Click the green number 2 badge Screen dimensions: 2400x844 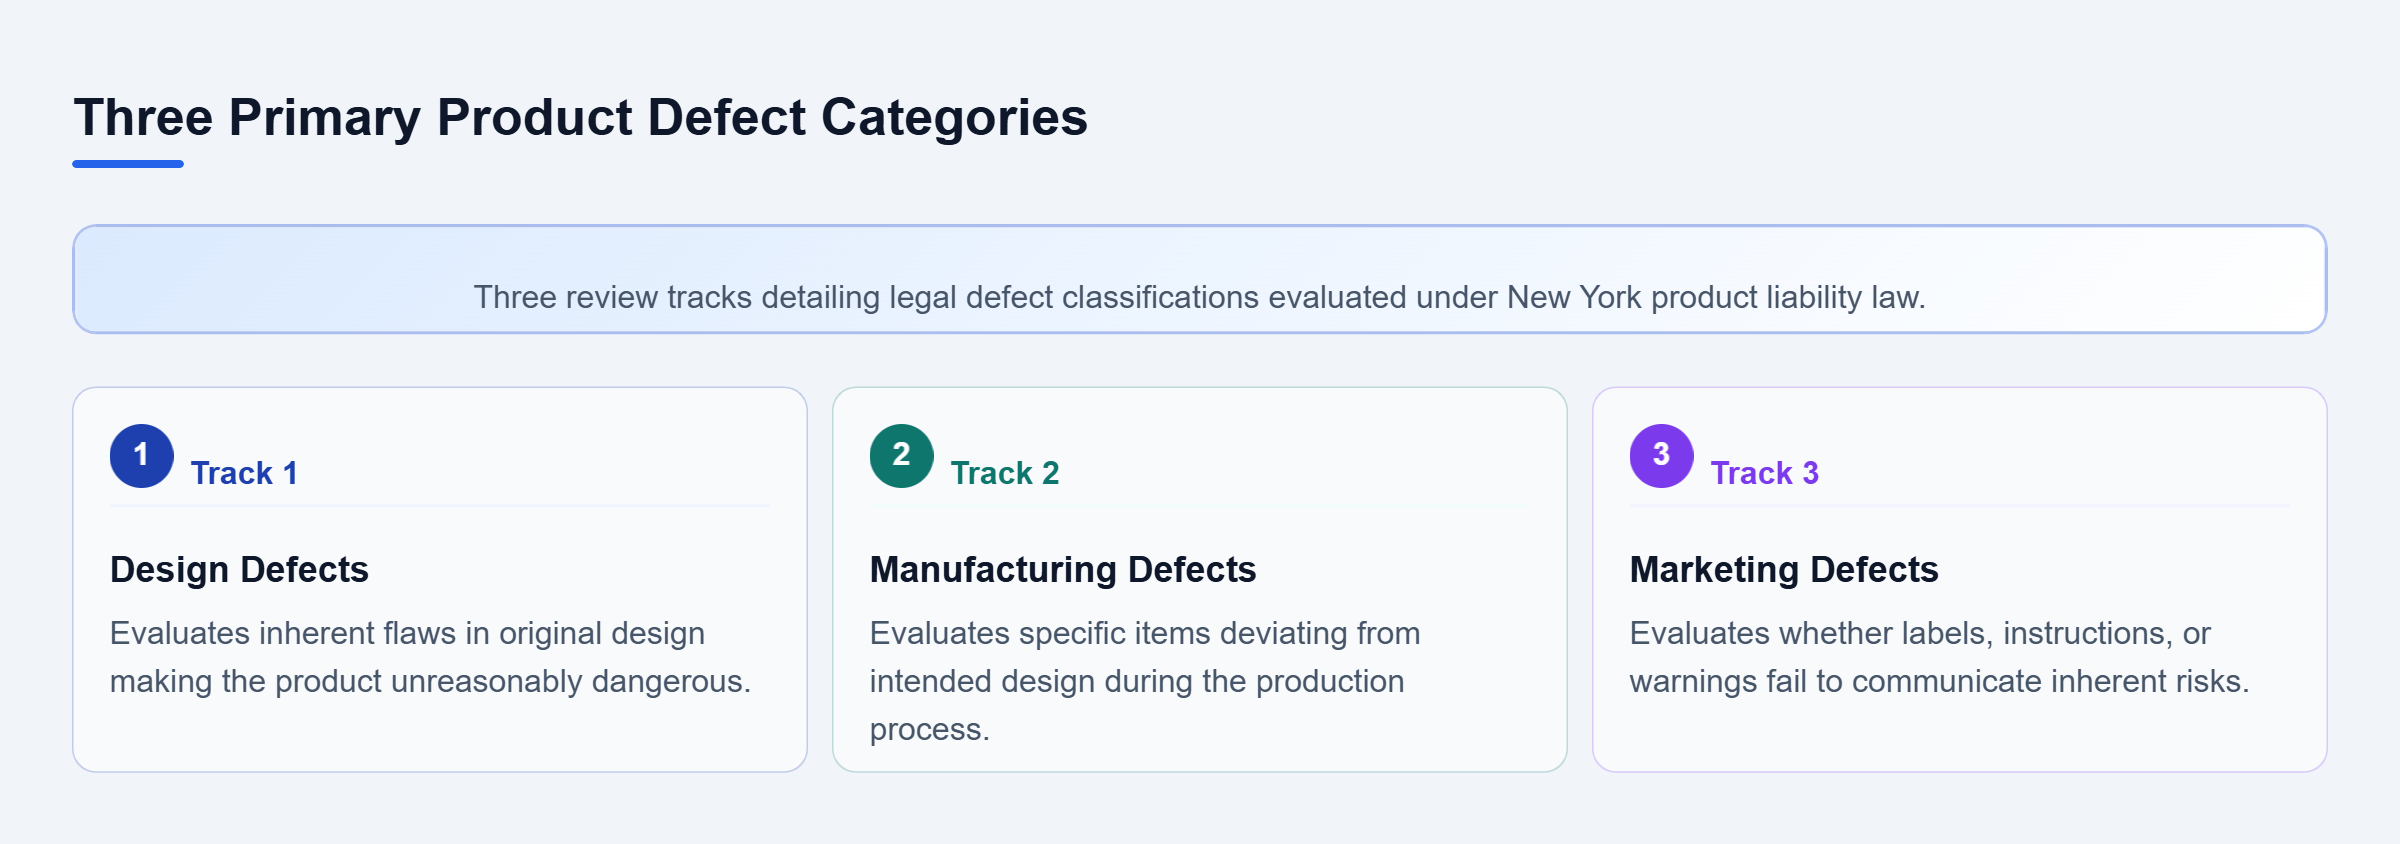click(x=902, y=456)
